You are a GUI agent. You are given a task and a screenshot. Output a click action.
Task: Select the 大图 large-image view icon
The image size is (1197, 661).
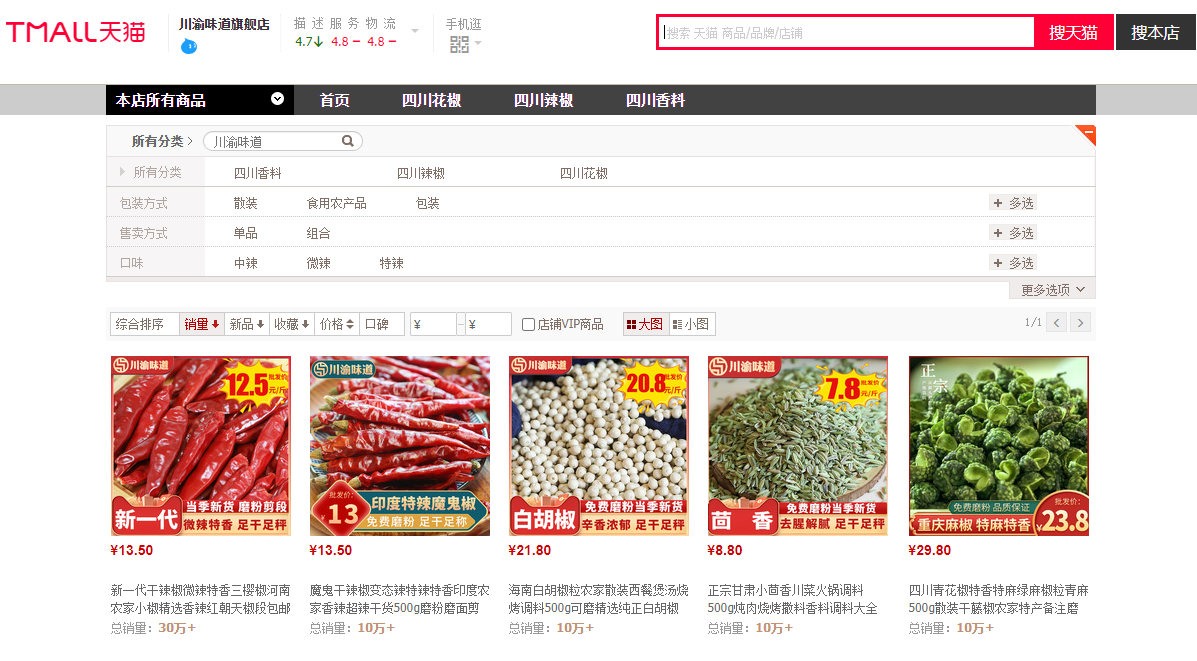click(x=646, y=323)
